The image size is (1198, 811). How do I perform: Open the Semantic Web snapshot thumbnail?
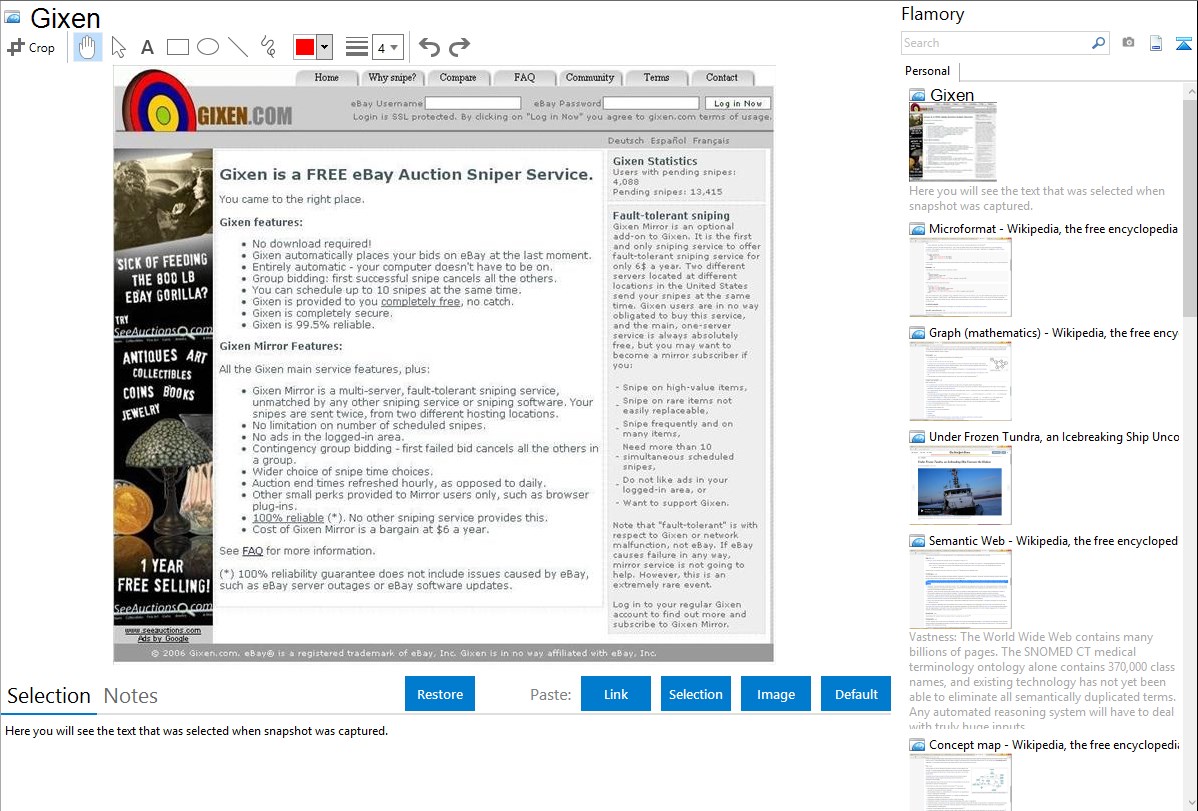(x=960, y=589)
